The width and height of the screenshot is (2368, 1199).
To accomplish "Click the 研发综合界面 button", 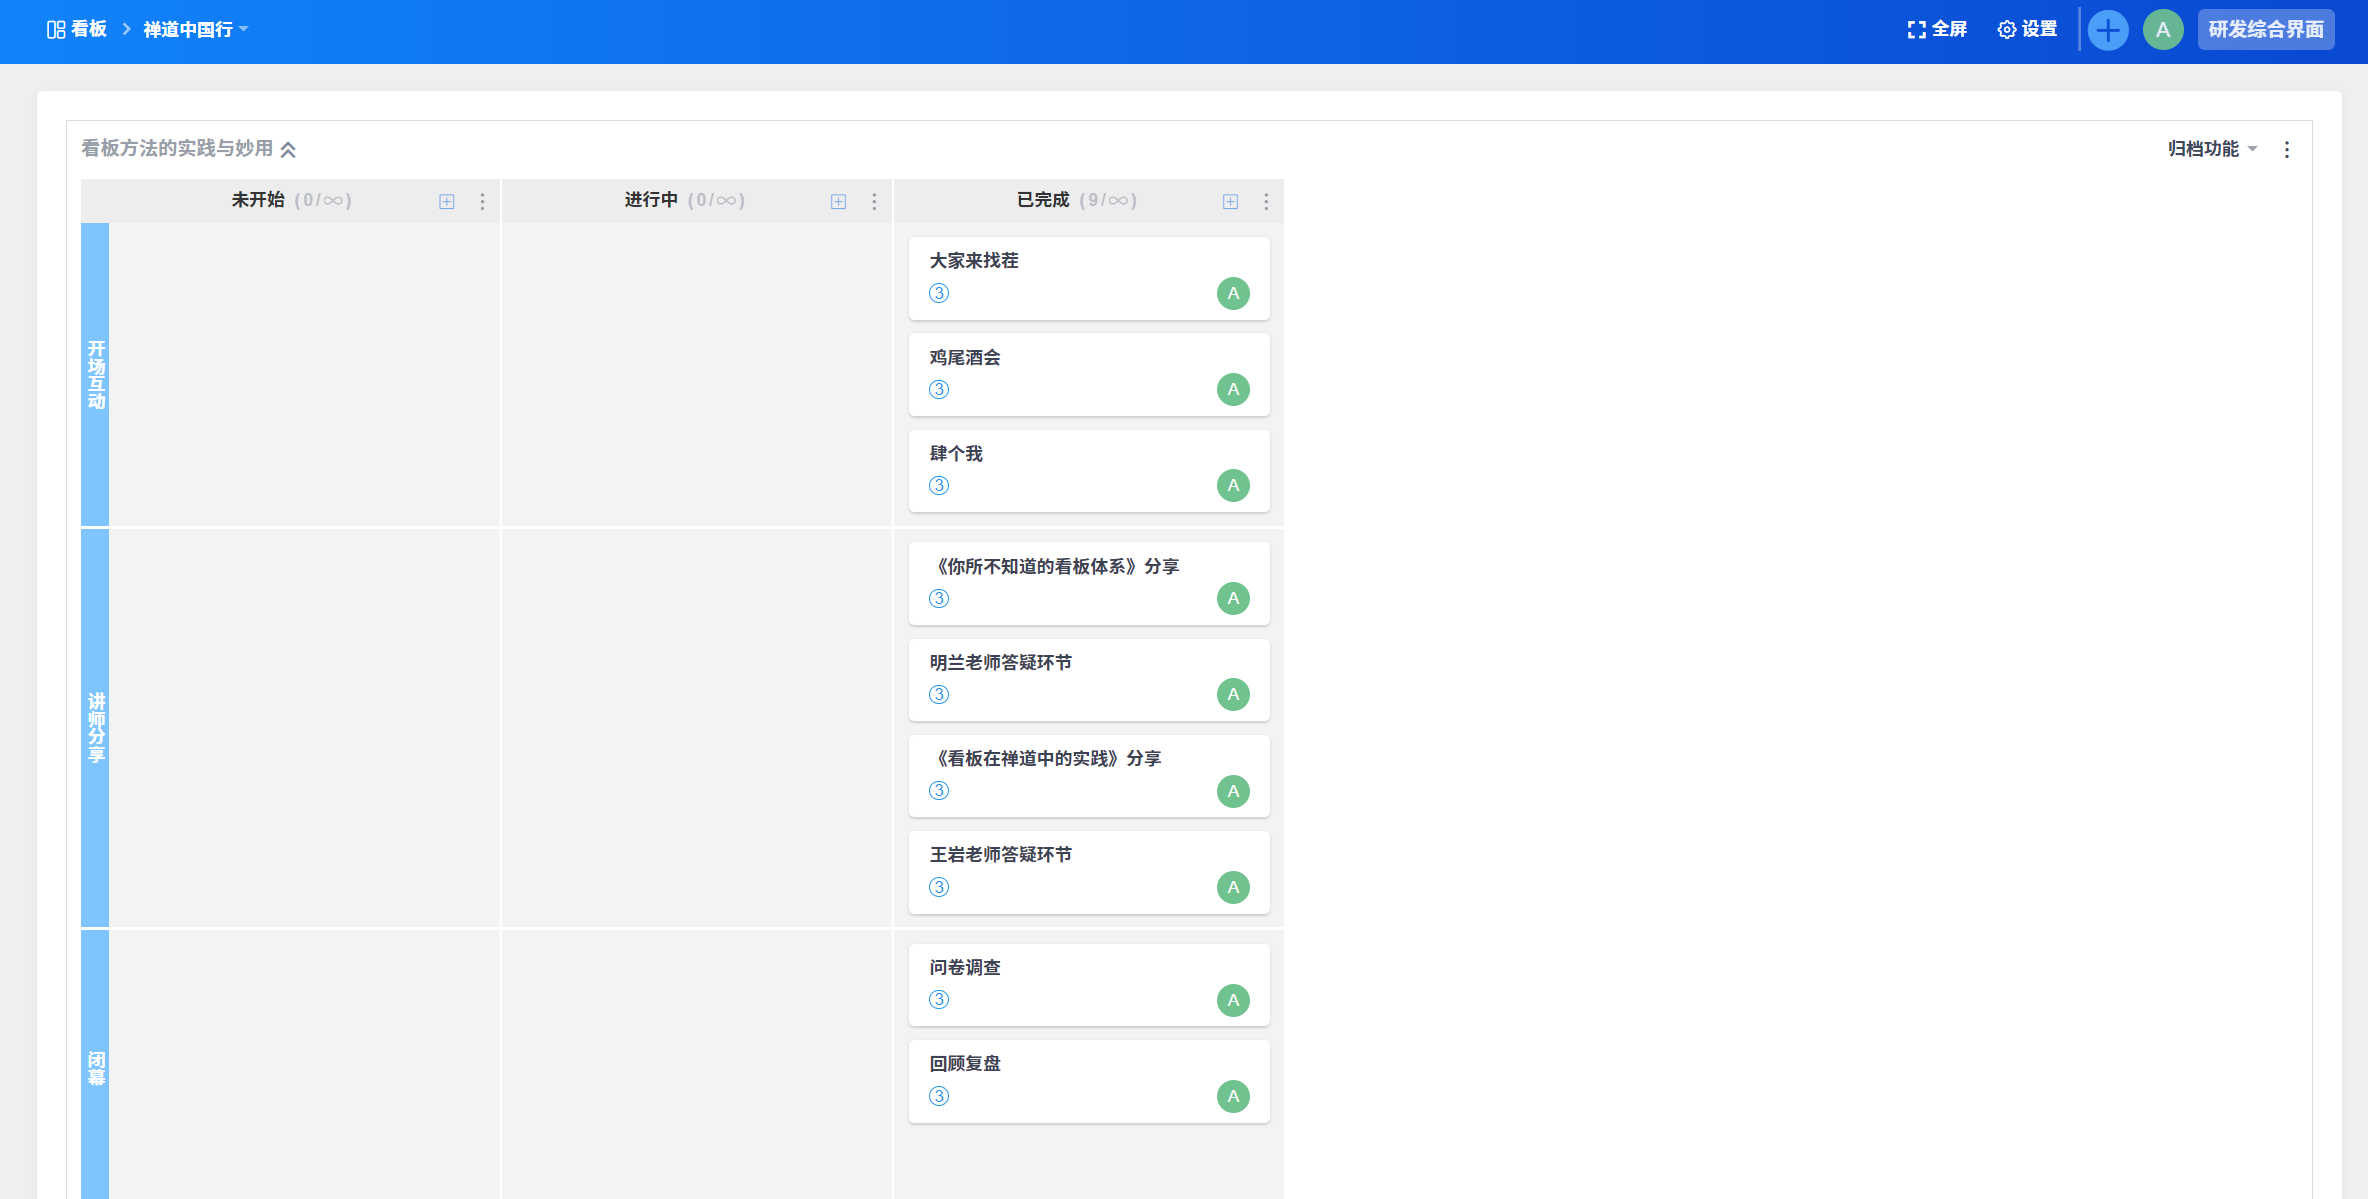I will [2265, 30].
